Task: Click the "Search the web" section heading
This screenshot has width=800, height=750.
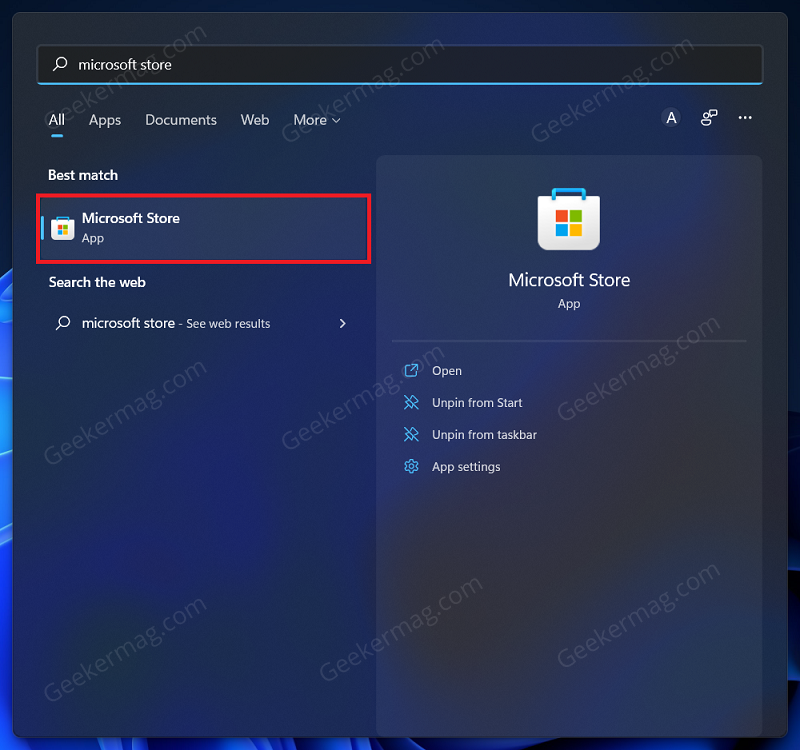Action: 97,282
